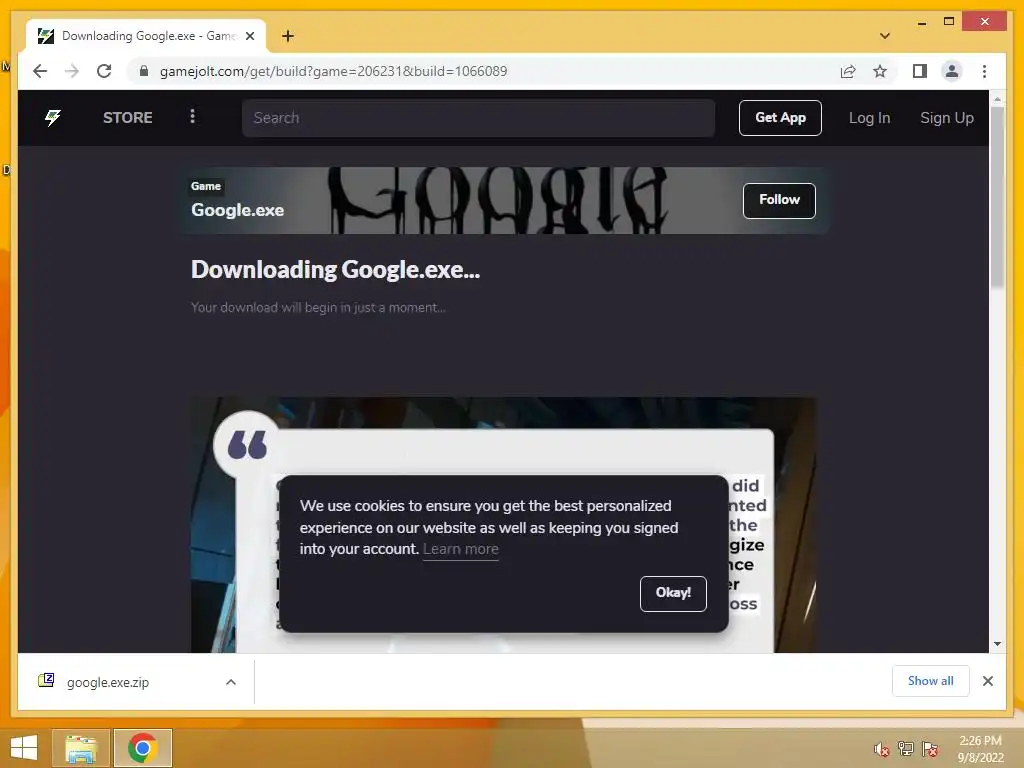
Task: View site security lock info
Action: 144,71
